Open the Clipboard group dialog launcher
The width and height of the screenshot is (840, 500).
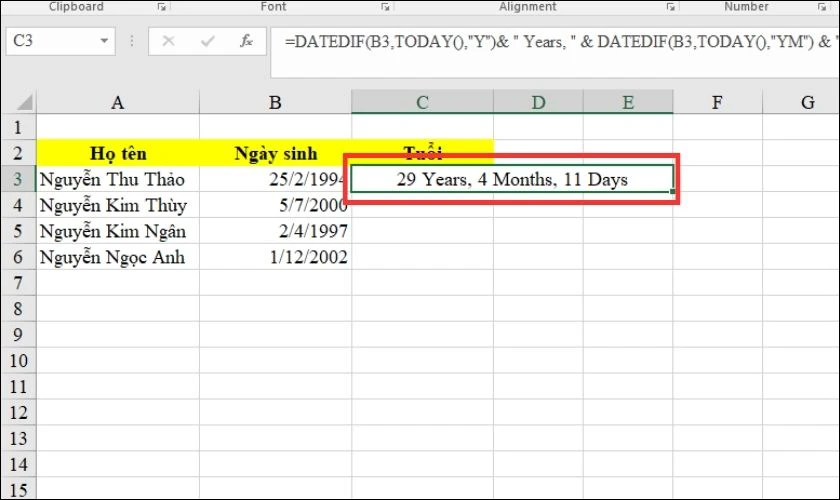(x=161, y=7)
